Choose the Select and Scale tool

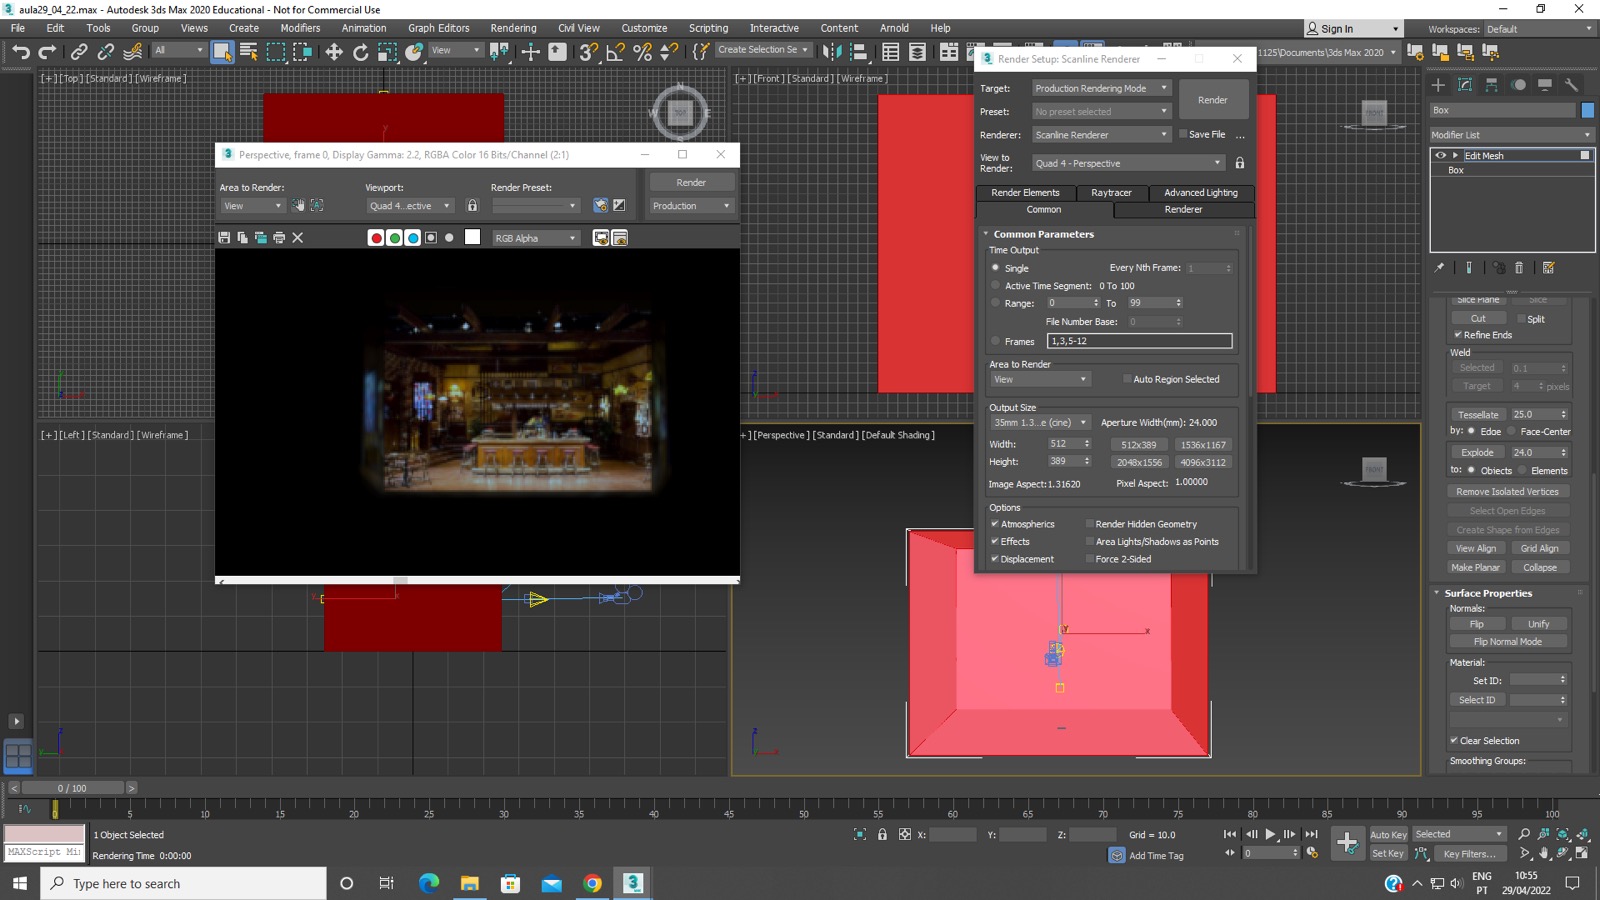(388, 51)
